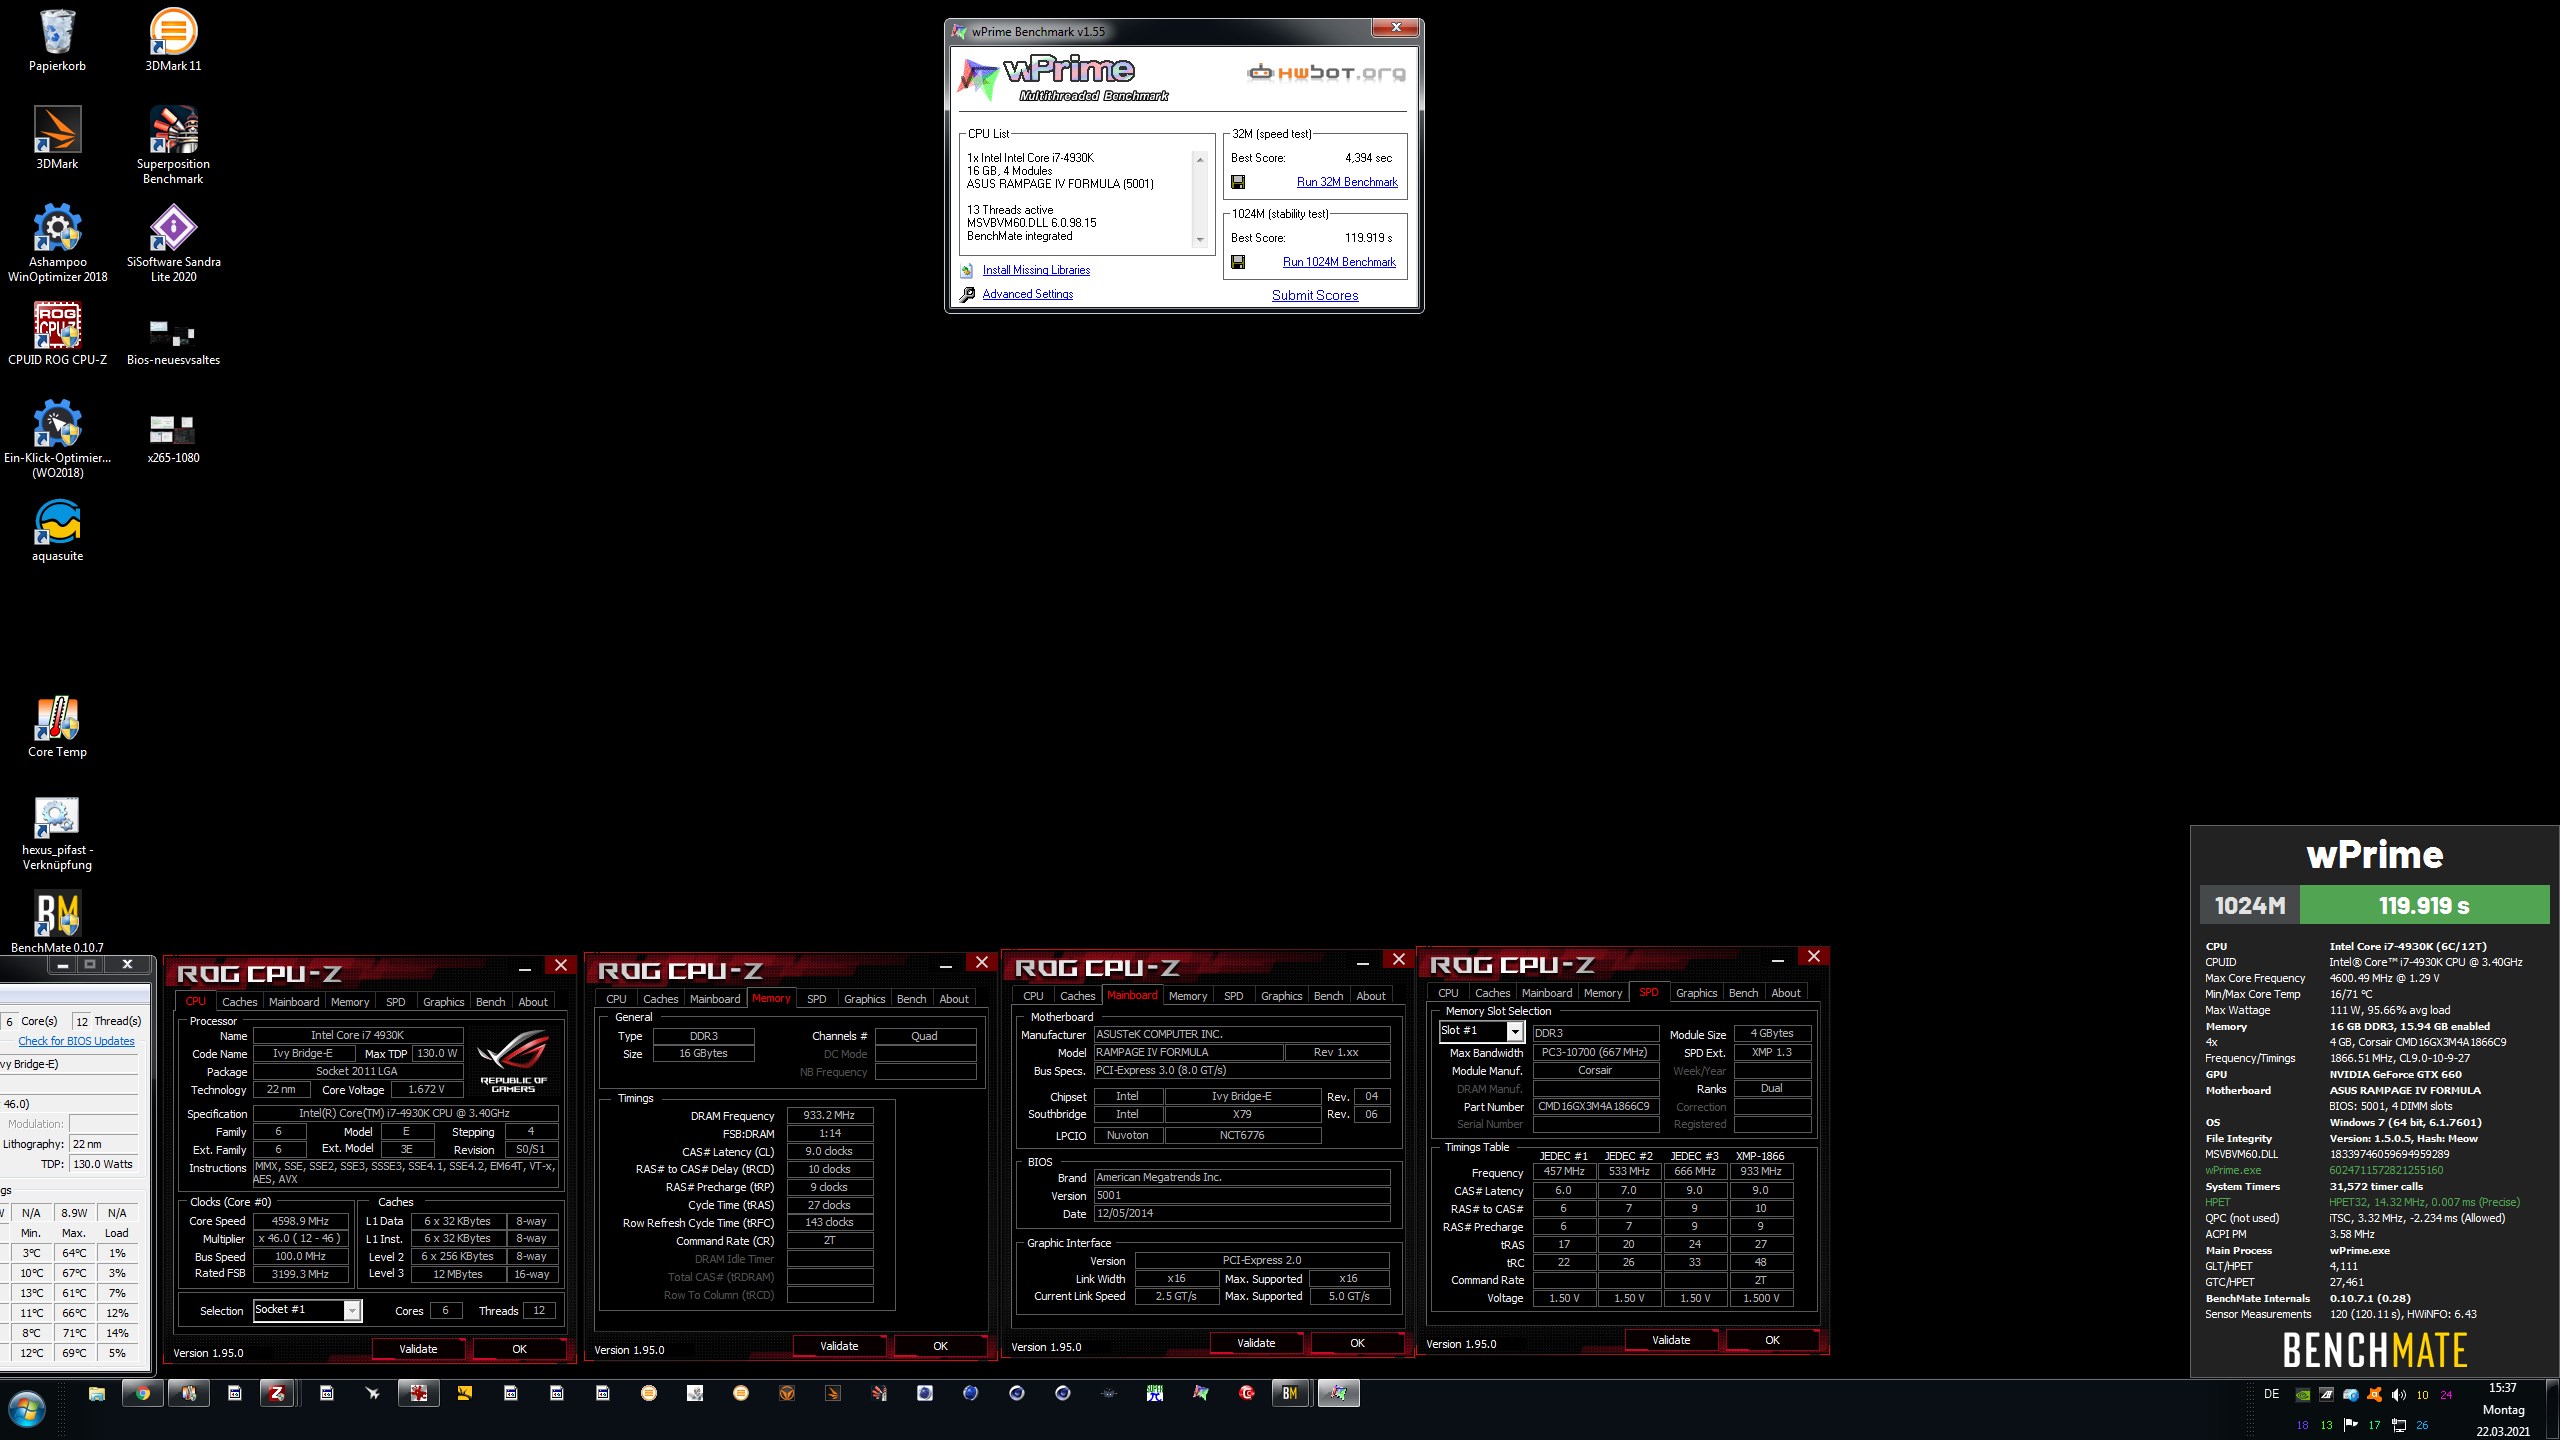Click Validate in the CPU-Z Mainboard tab window

point(1256,1343)
